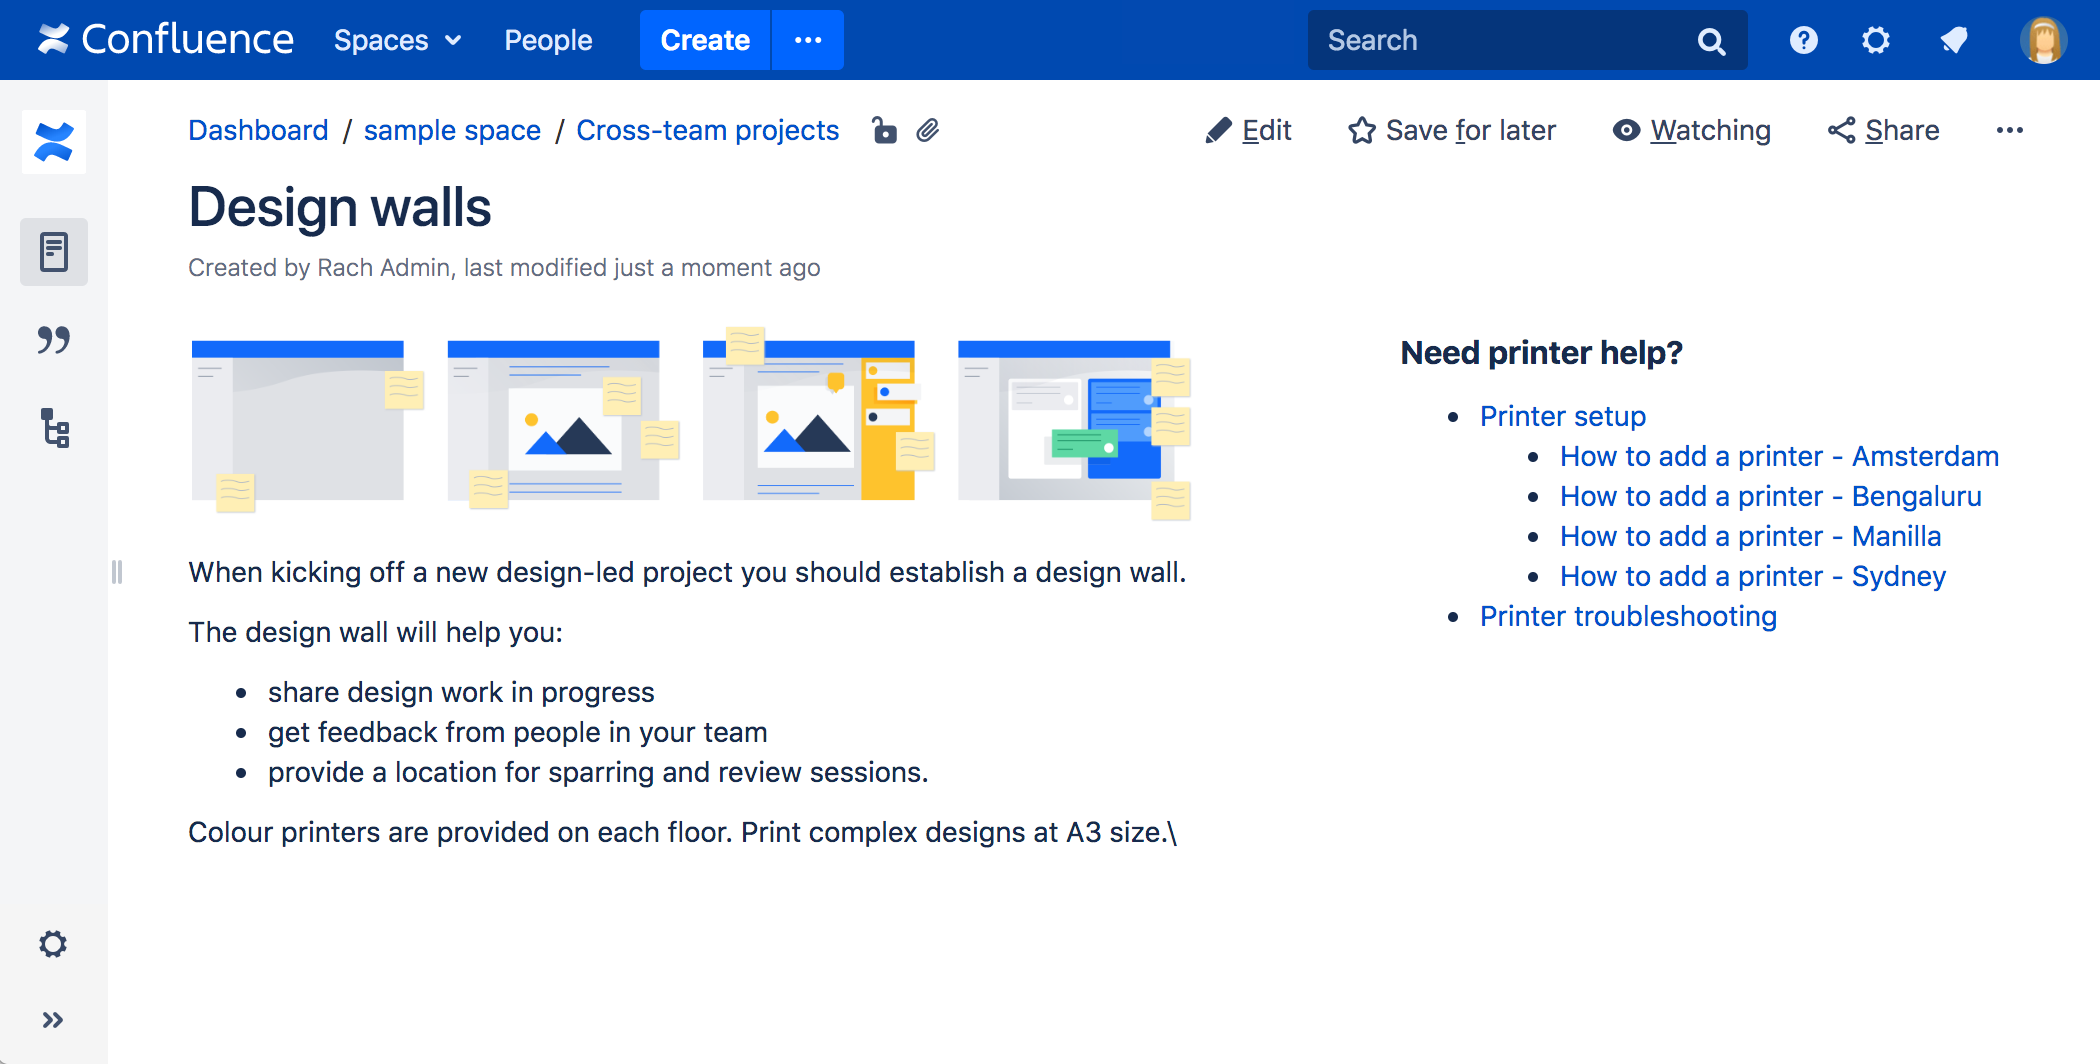Open the Pages sidebar icon
2100x1064 pixels.
[54, 252]
